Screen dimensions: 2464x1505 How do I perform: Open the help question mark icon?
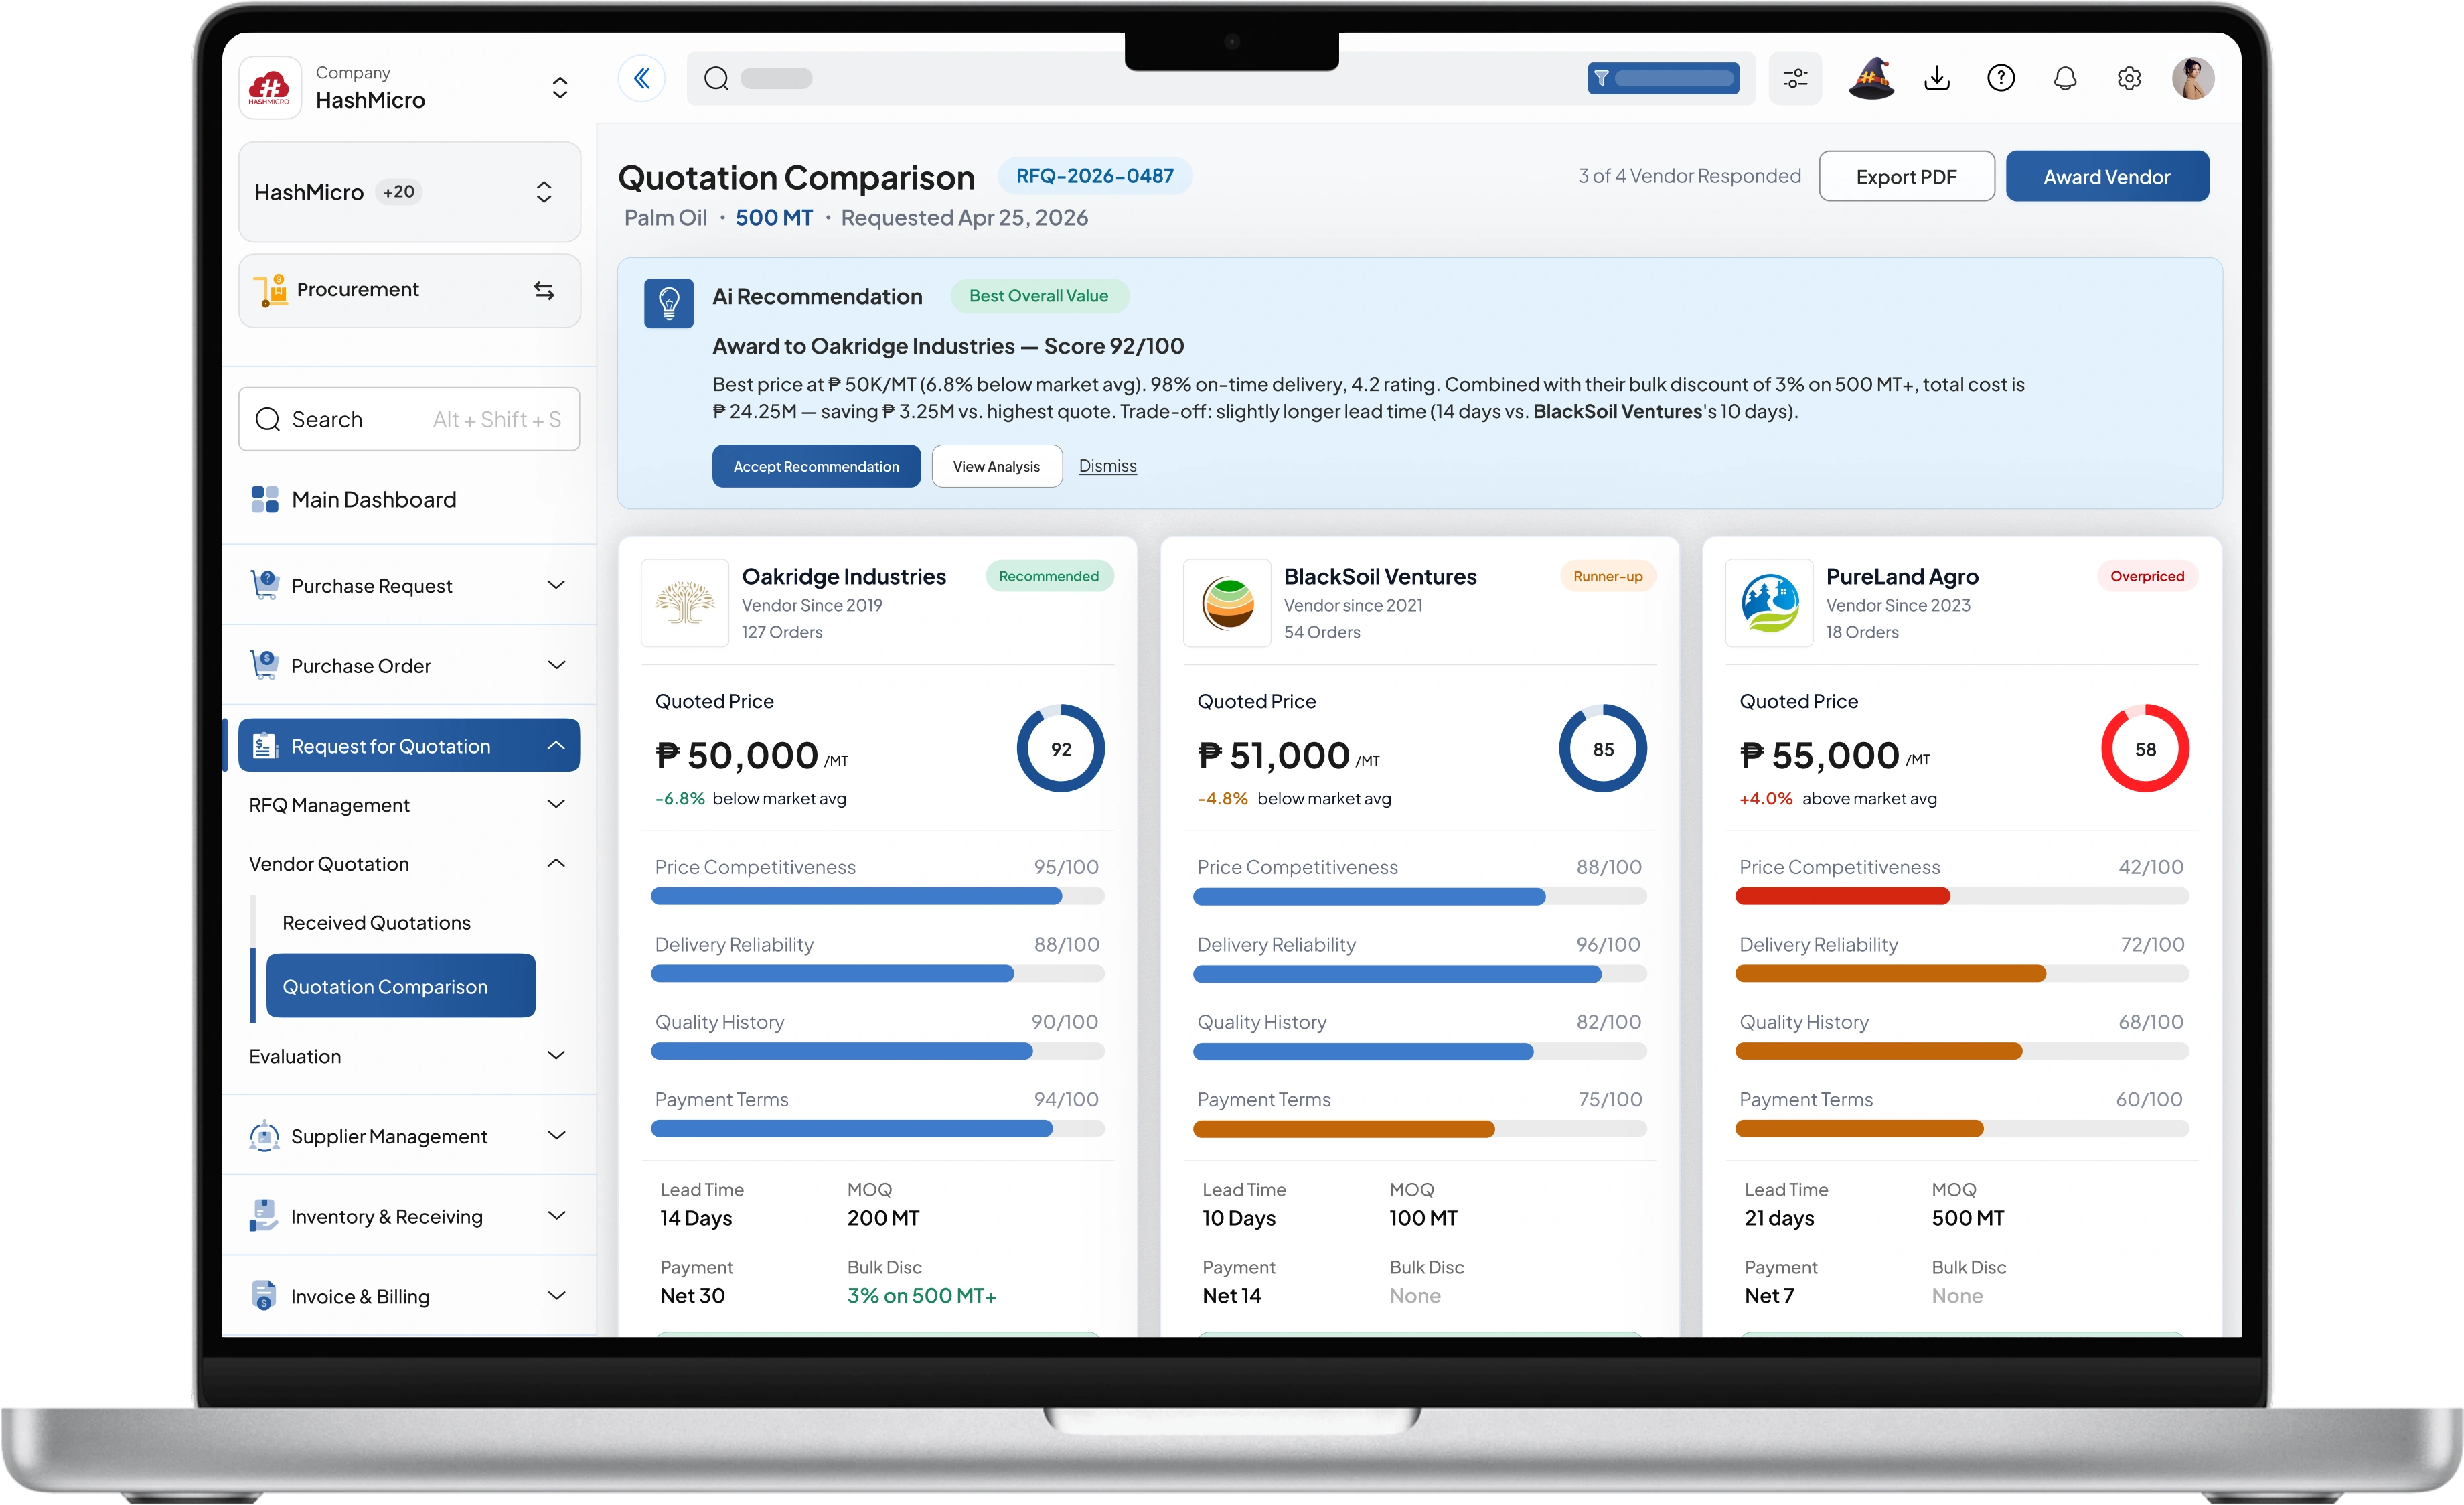click(x=2001, y=78)
